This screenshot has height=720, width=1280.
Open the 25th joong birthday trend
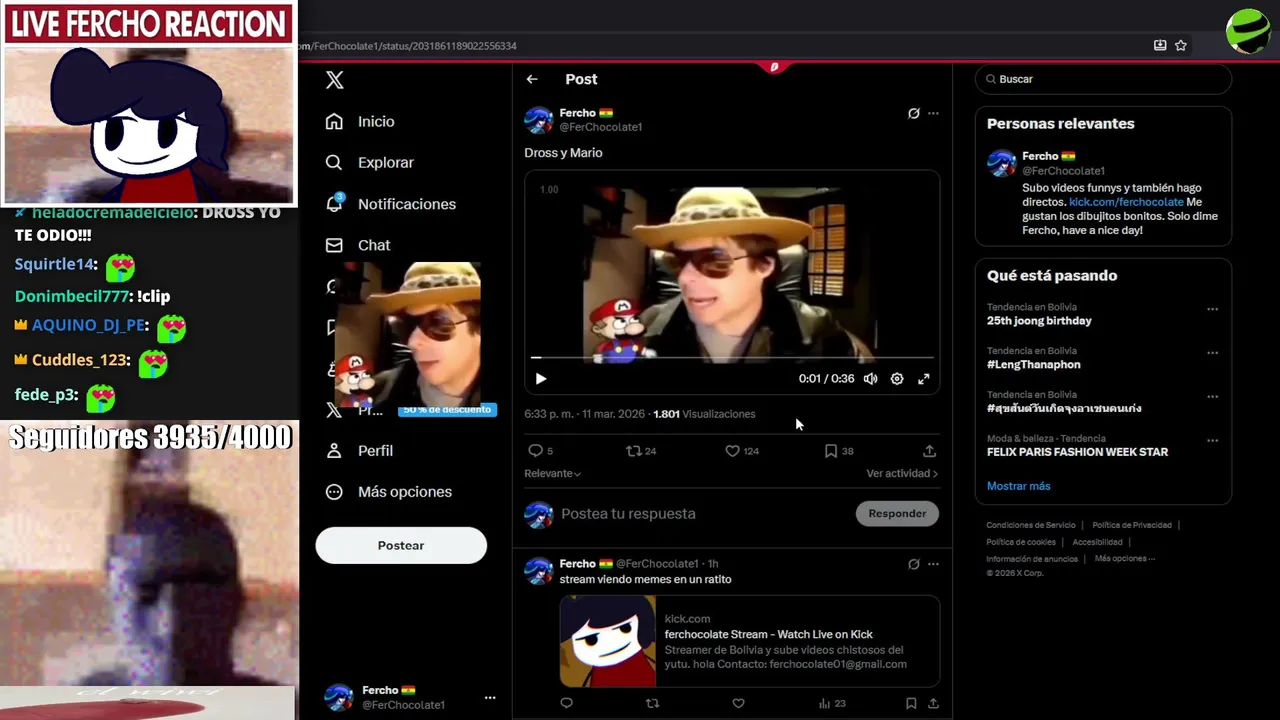[1039, 321]
